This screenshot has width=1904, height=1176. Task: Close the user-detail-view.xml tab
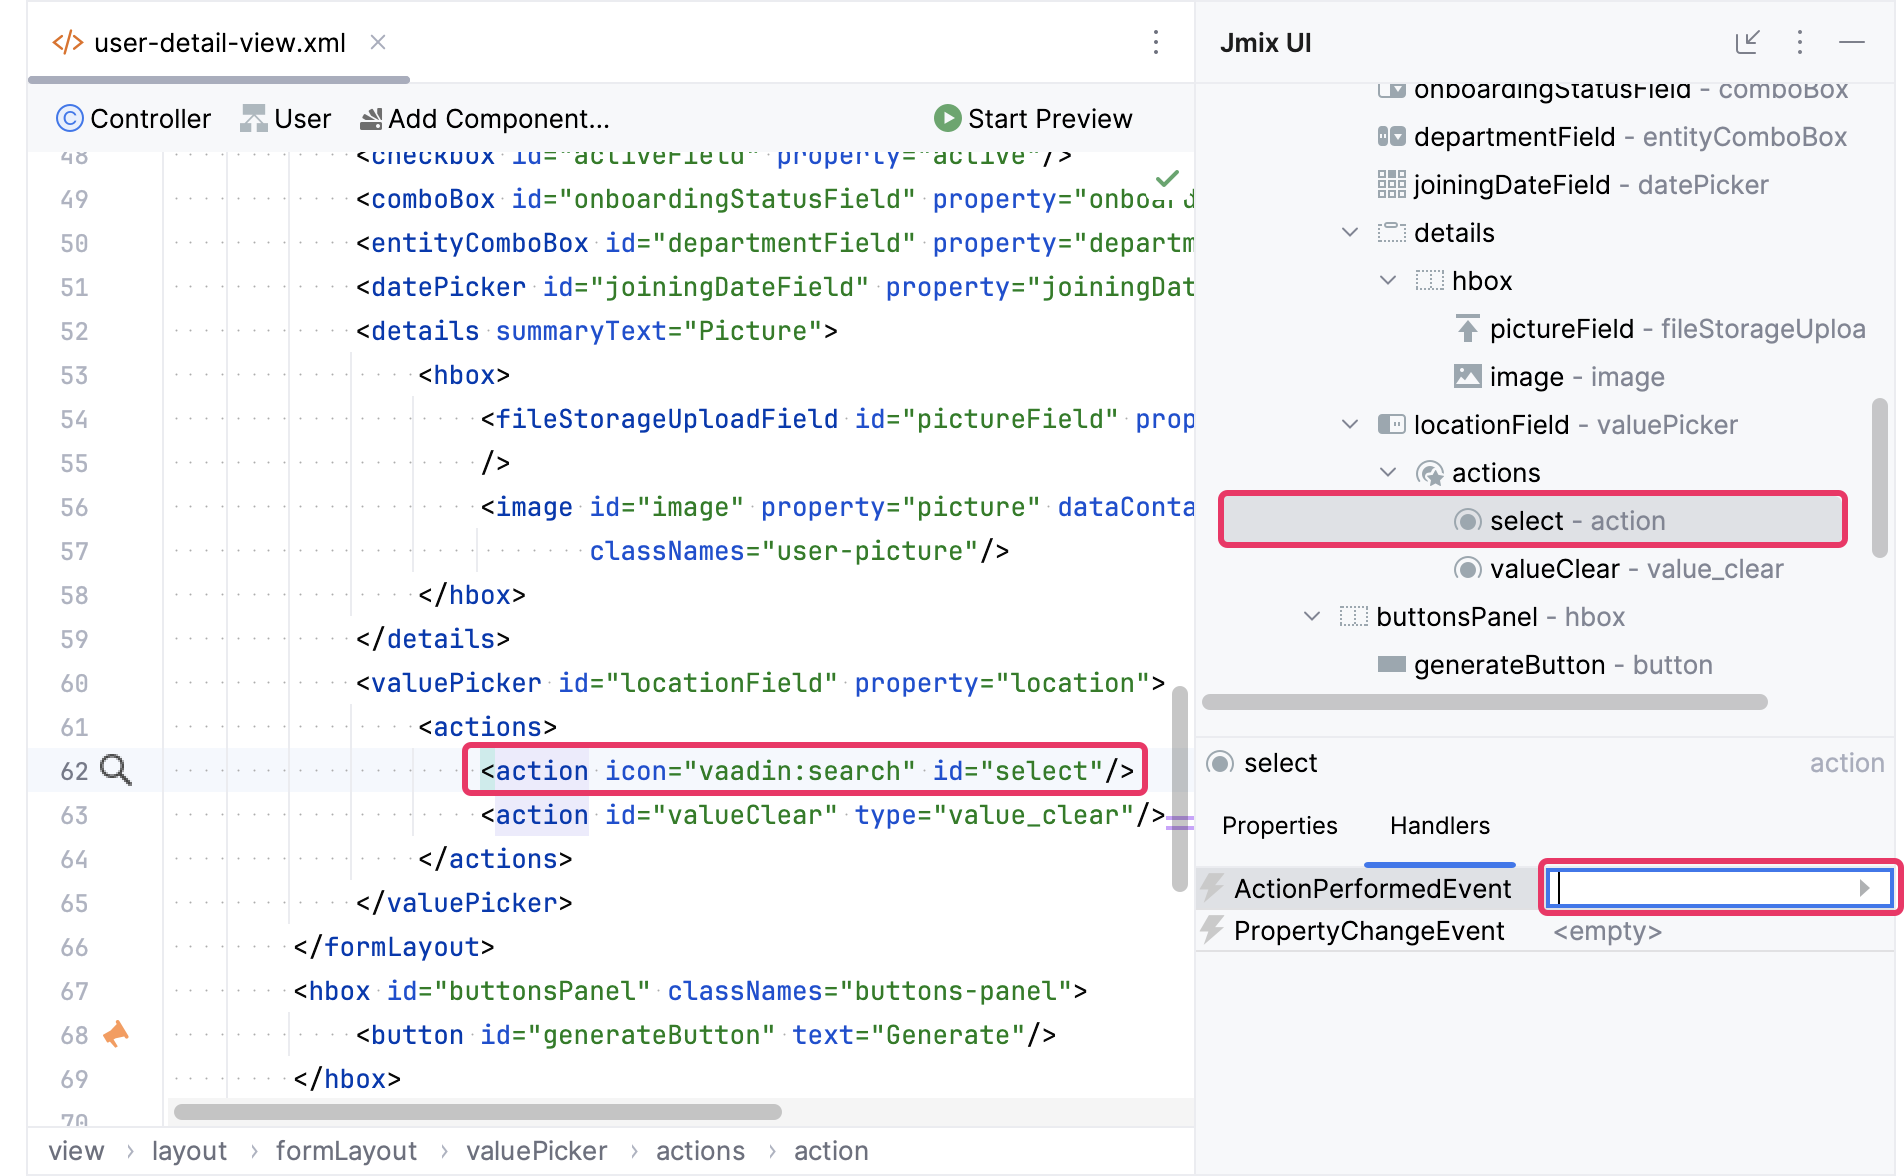(378, 42)
